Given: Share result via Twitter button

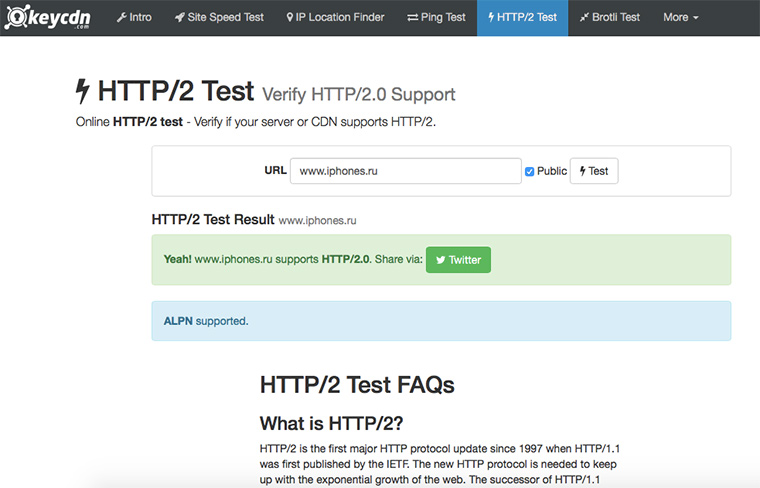Looking at the screenshot, I should coord(458,260).
